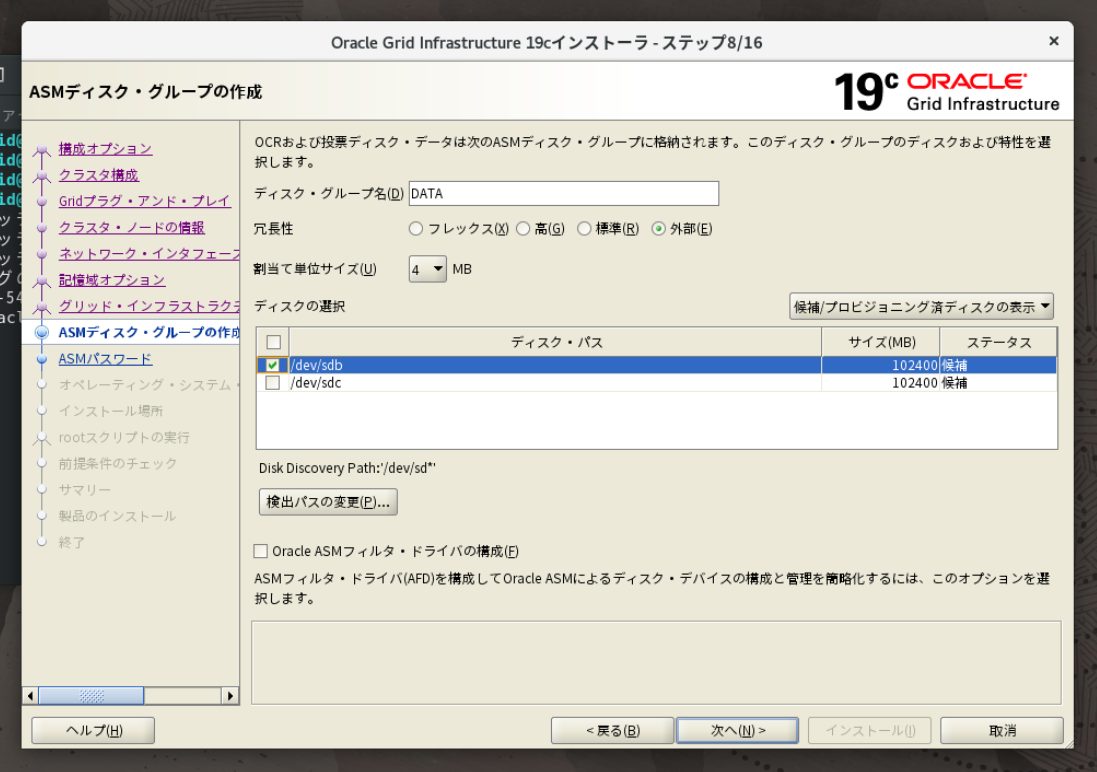Screen dimensions: 1097x772
Task: Click 候補 status cell for /dev/sdc
Action: 998,383
